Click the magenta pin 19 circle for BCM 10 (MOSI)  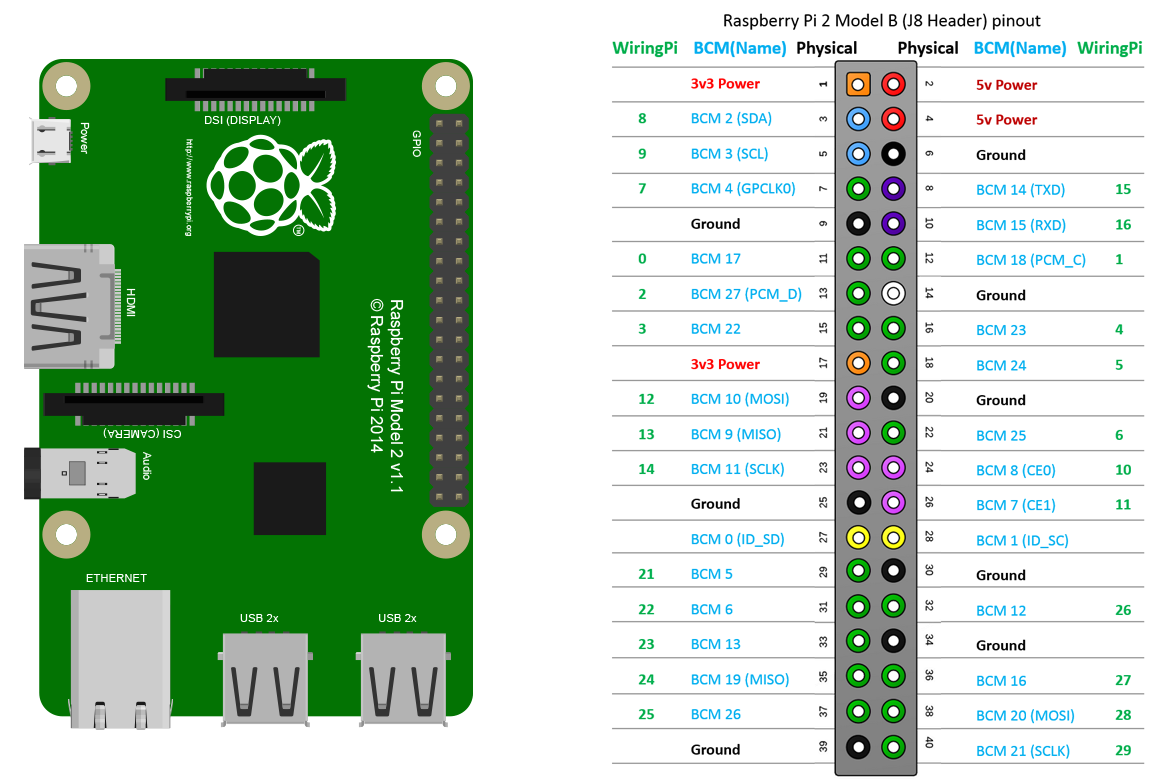pyautogui.click(x=858, y=398)
